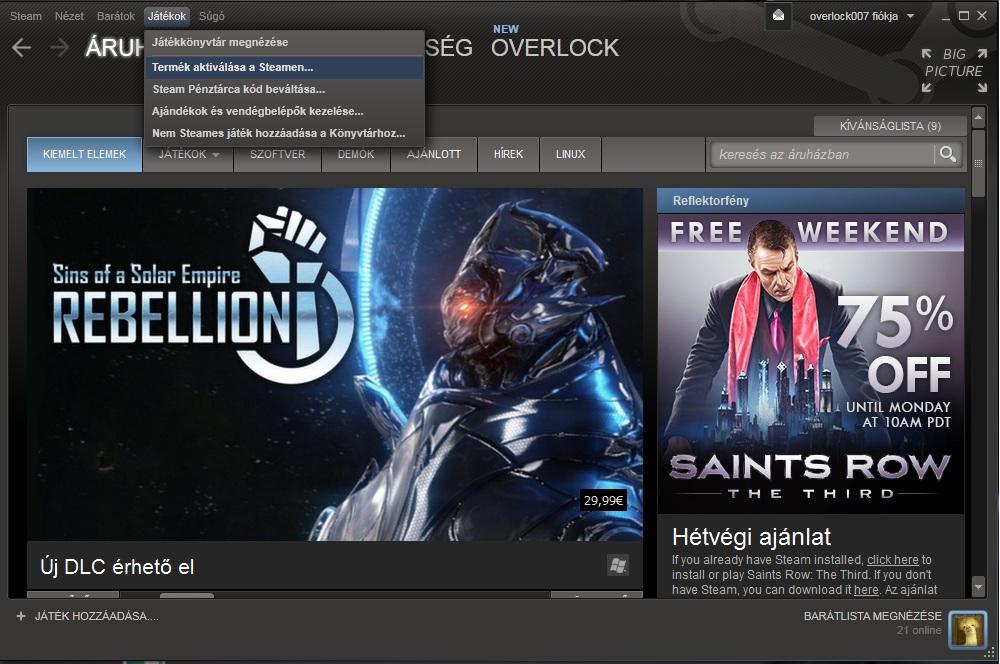
Task: Click BARÁTLISTA MEGNÉZÉSE
Action: (872, 616)
